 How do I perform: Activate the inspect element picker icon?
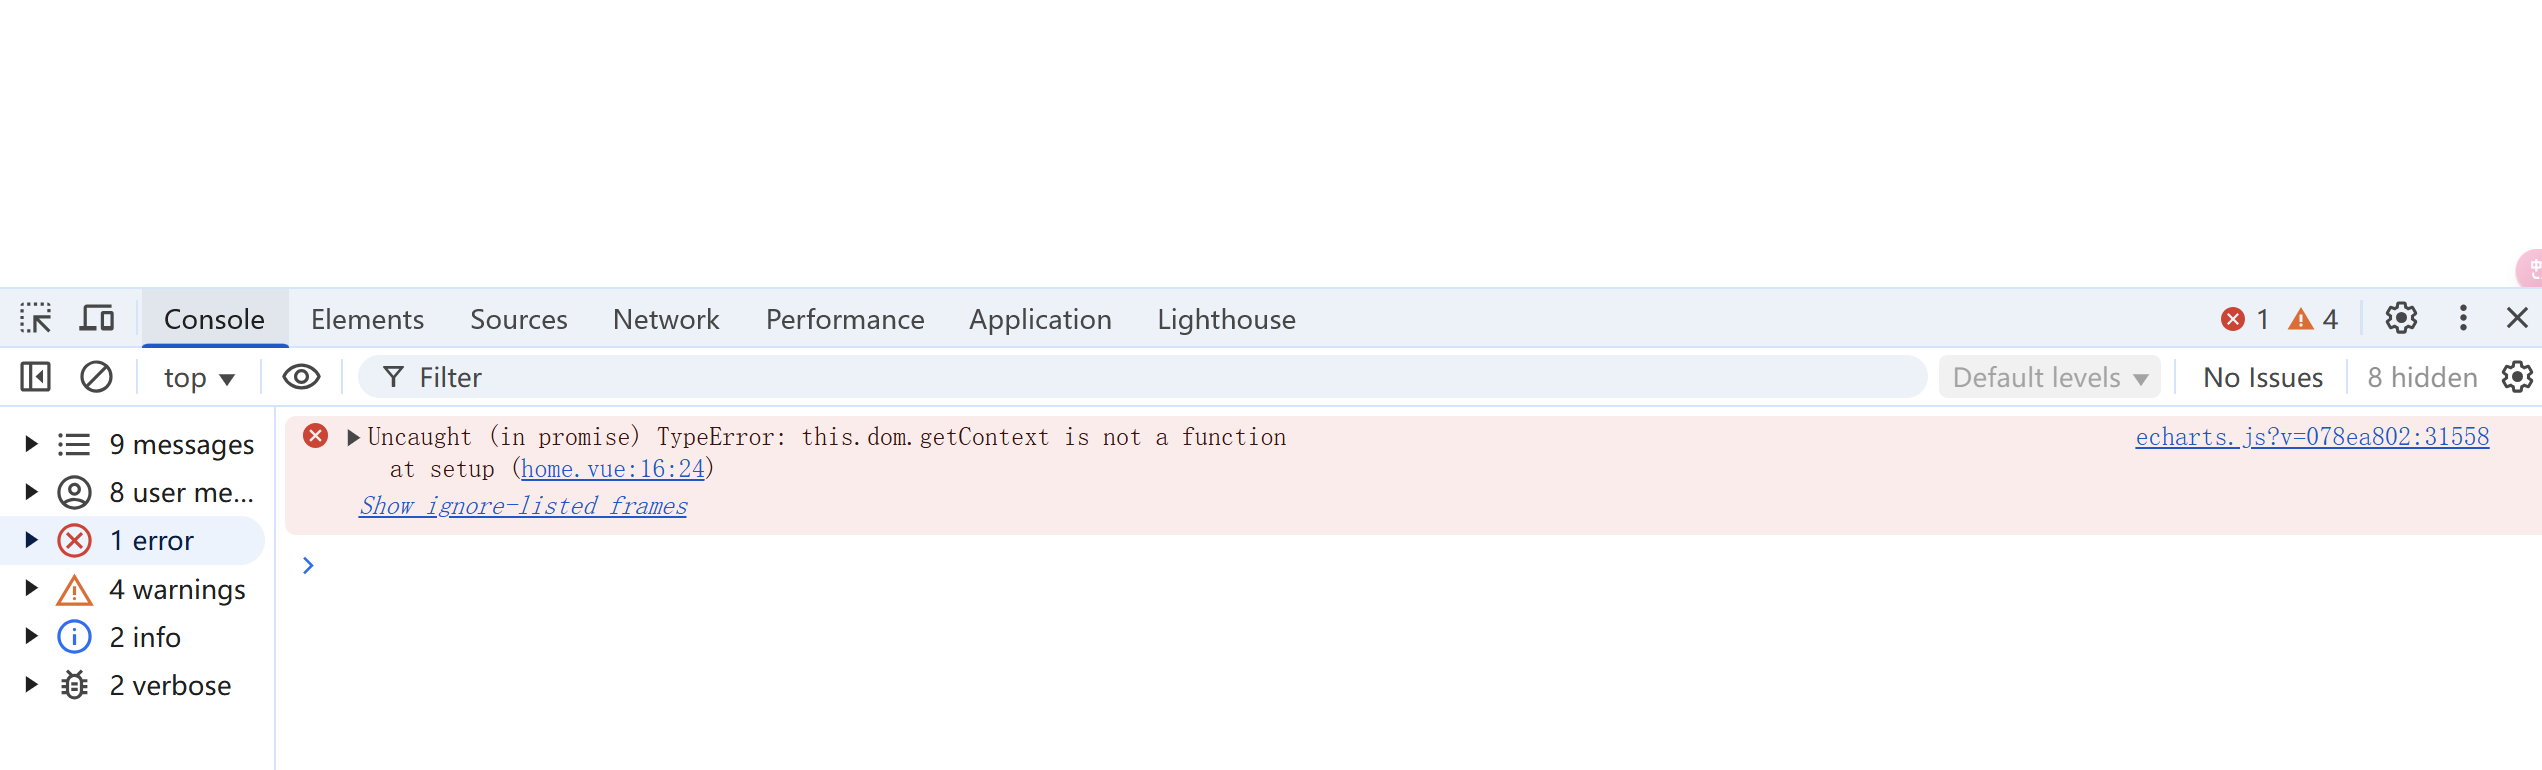click(x=36, y=319)
